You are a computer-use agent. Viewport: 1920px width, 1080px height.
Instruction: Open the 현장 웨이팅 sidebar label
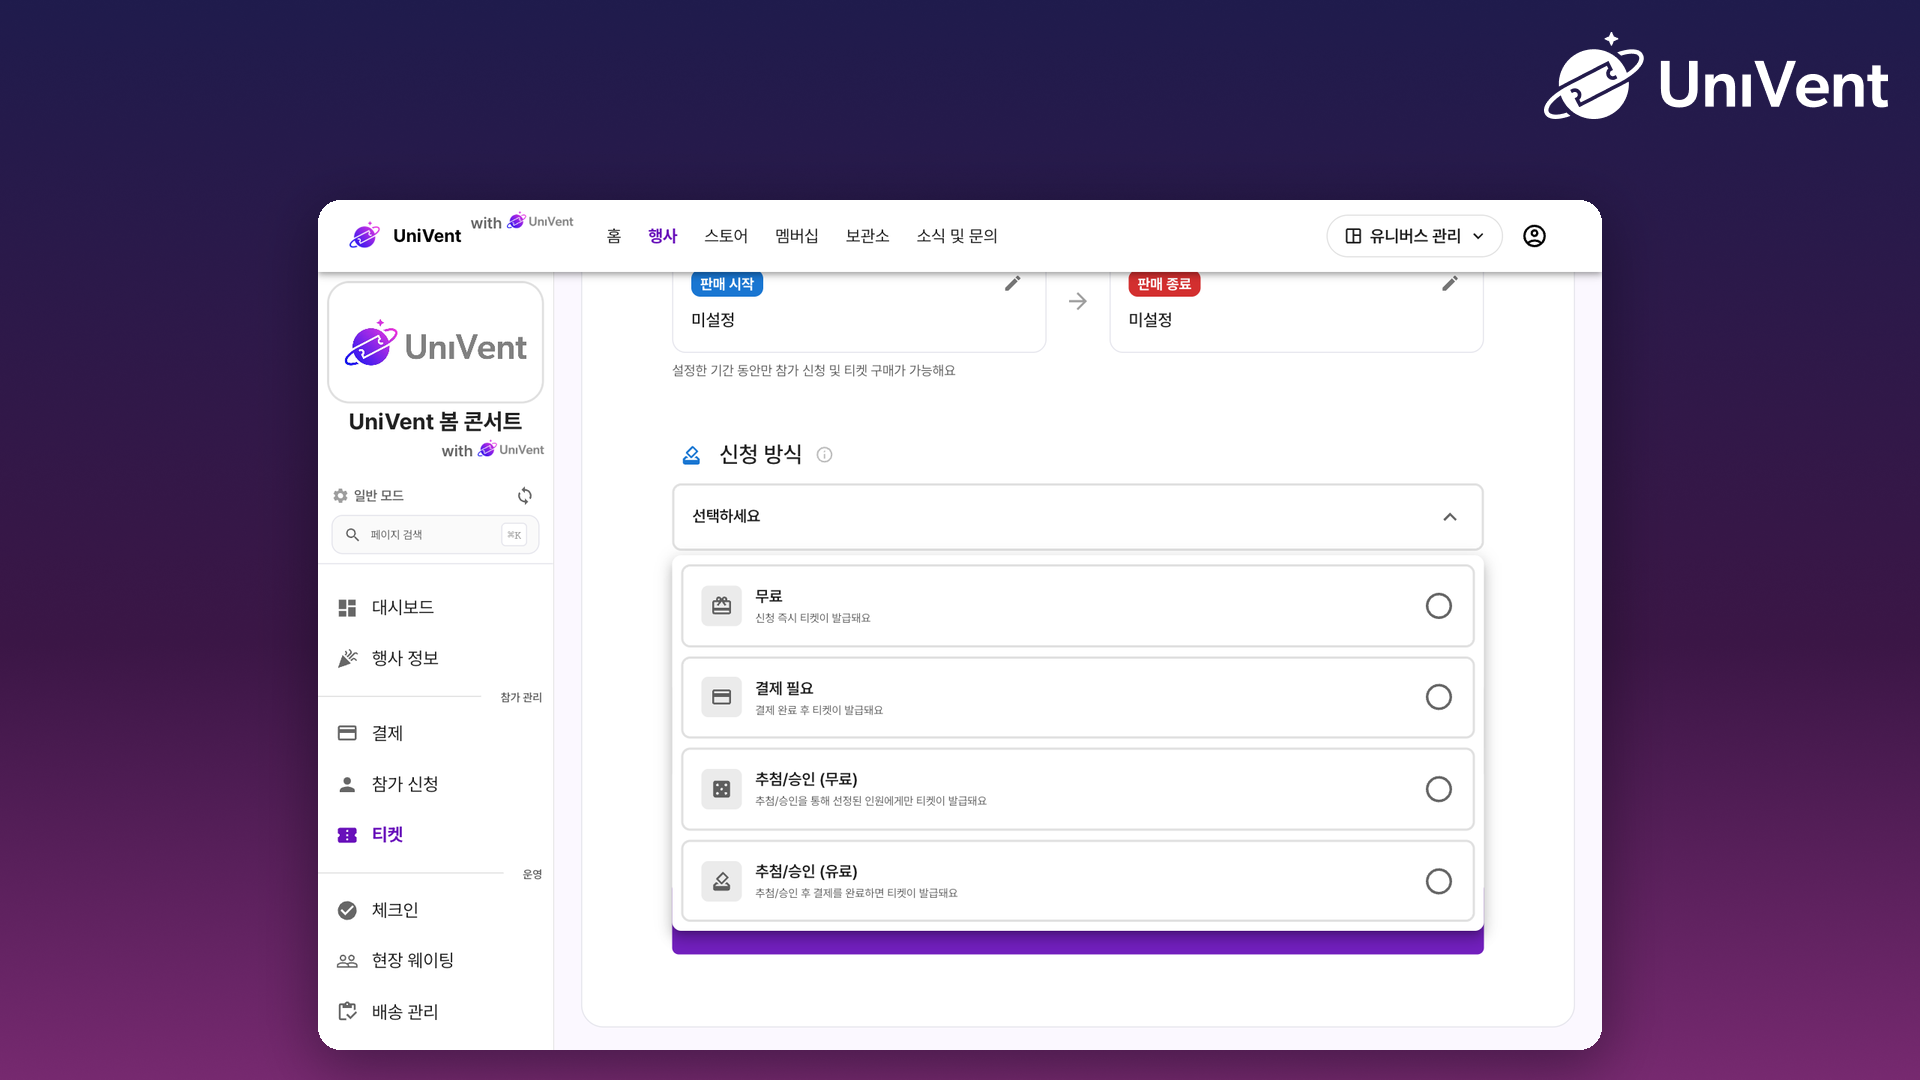tap(413, 961)
